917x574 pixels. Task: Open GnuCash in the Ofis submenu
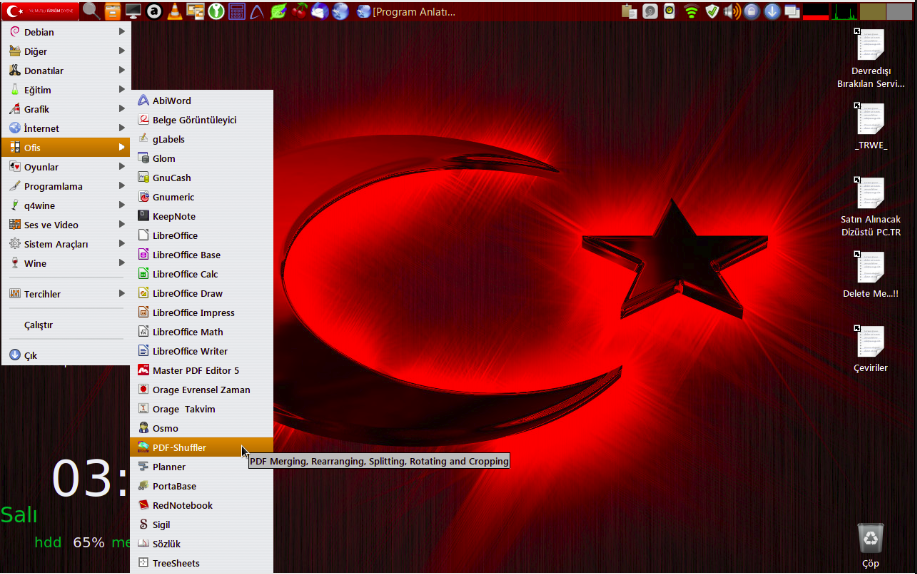click(x=202, y=178)
